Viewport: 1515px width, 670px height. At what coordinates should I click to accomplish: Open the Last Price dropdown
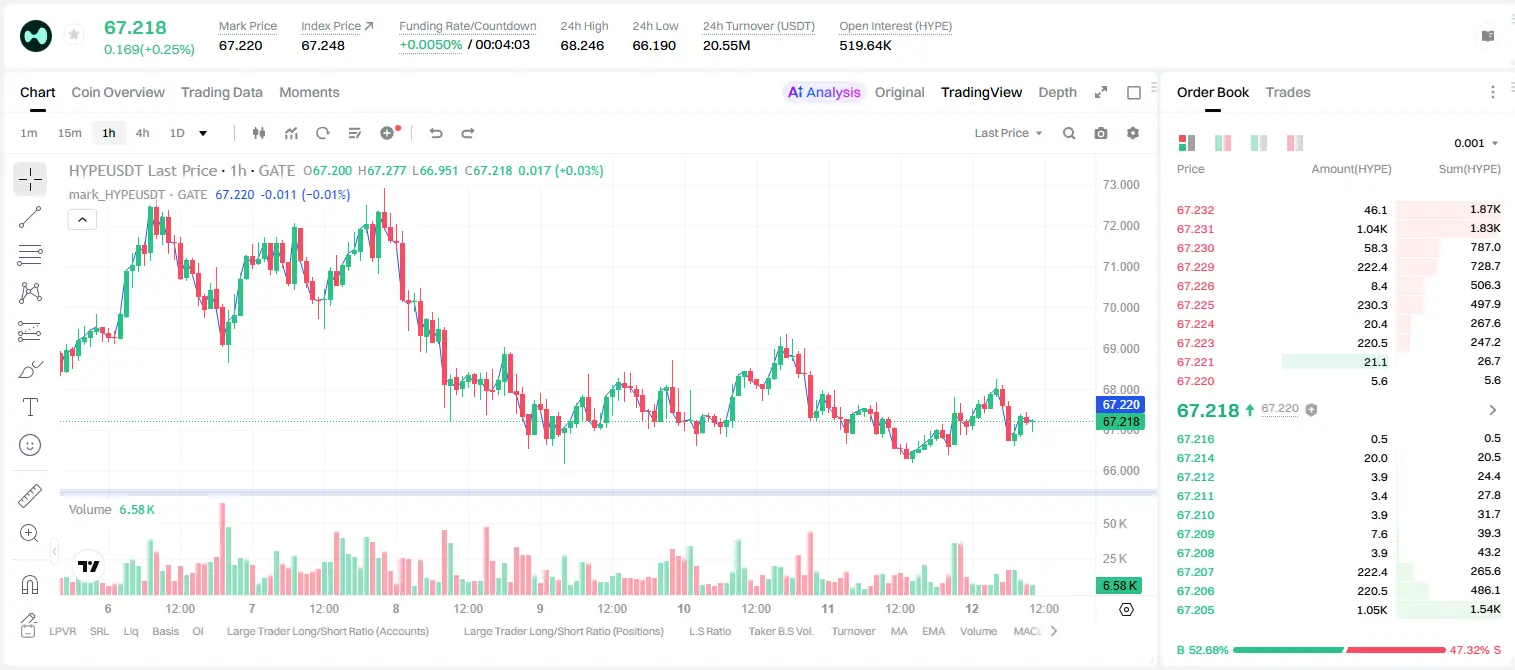(x=1008, y=133)
